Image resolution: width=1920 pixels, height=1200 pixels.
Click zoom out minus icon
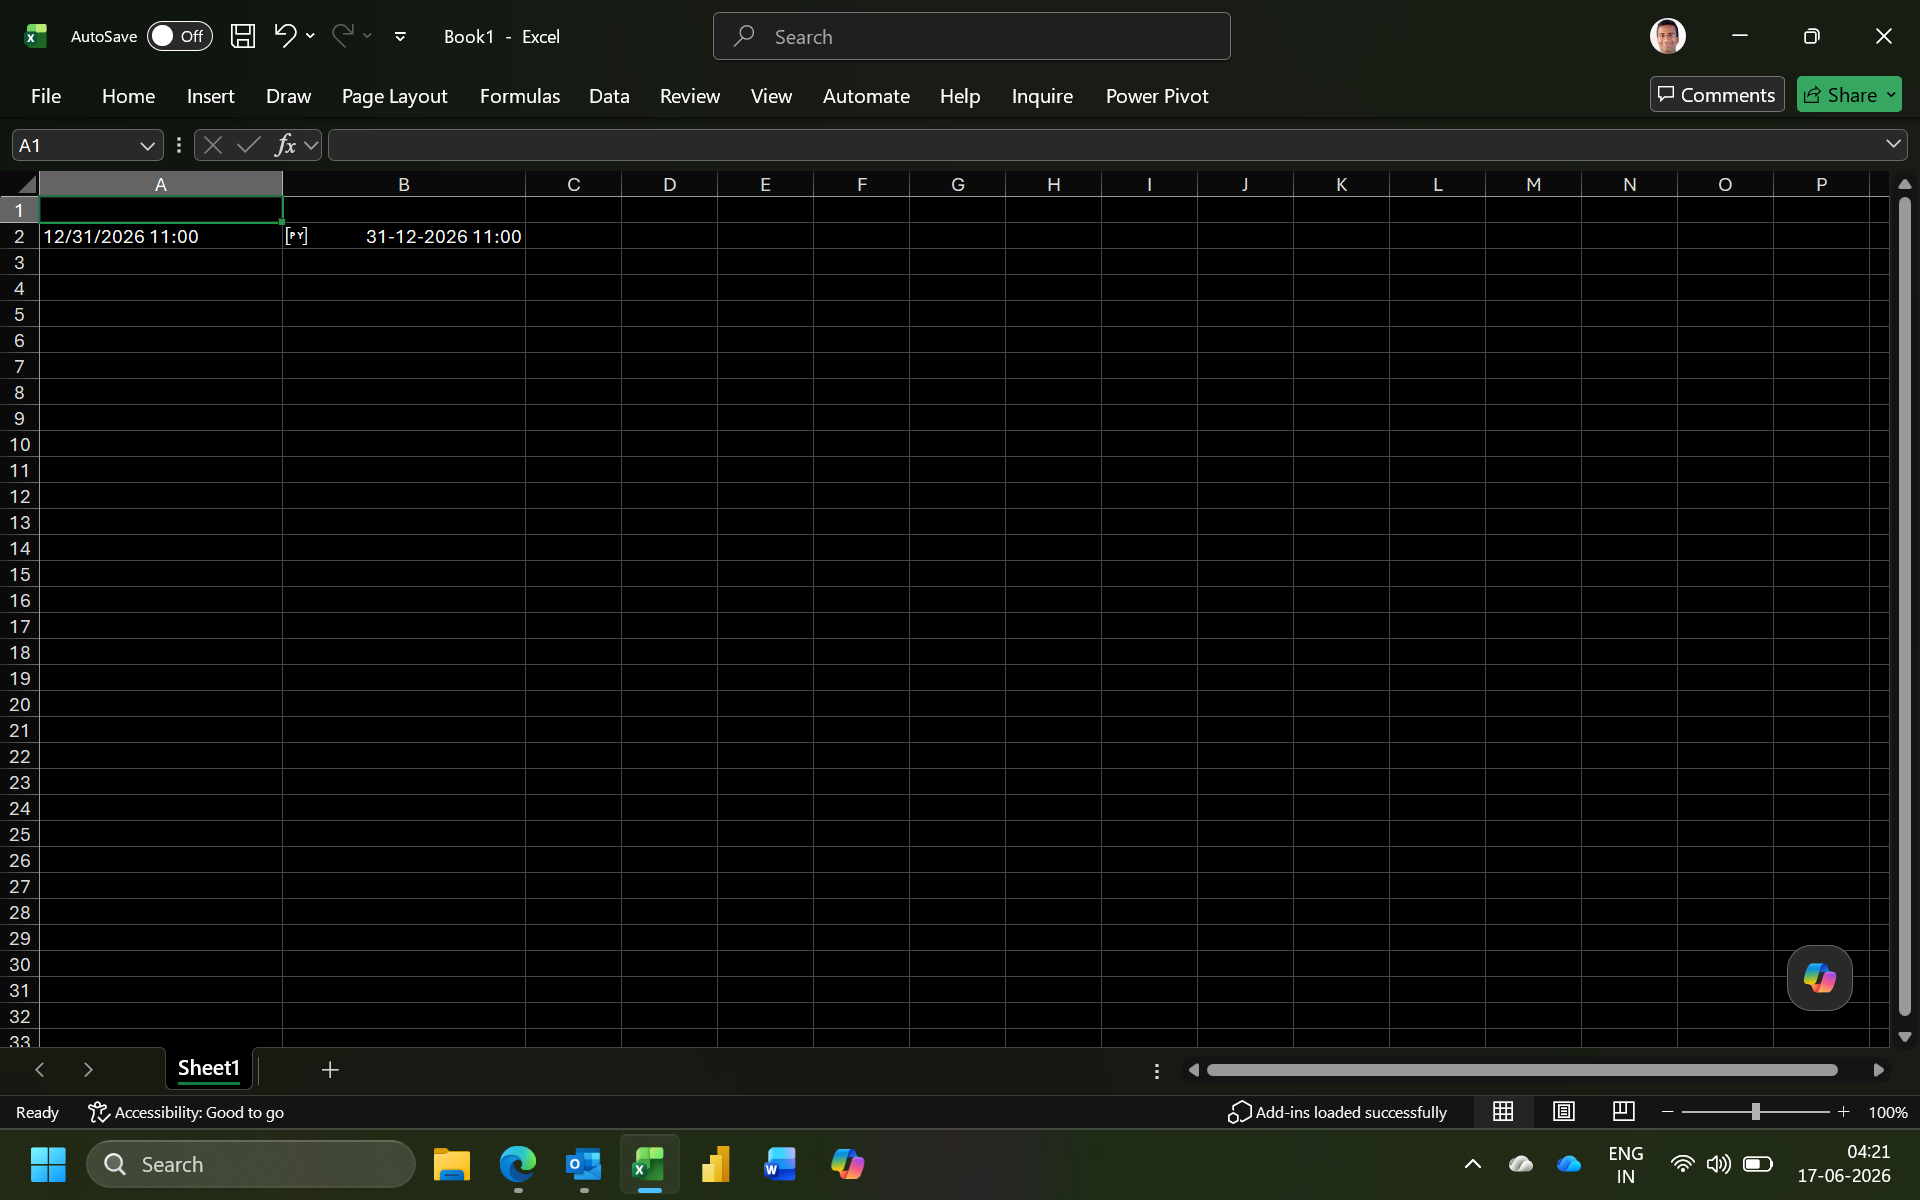point(1667,1112)
